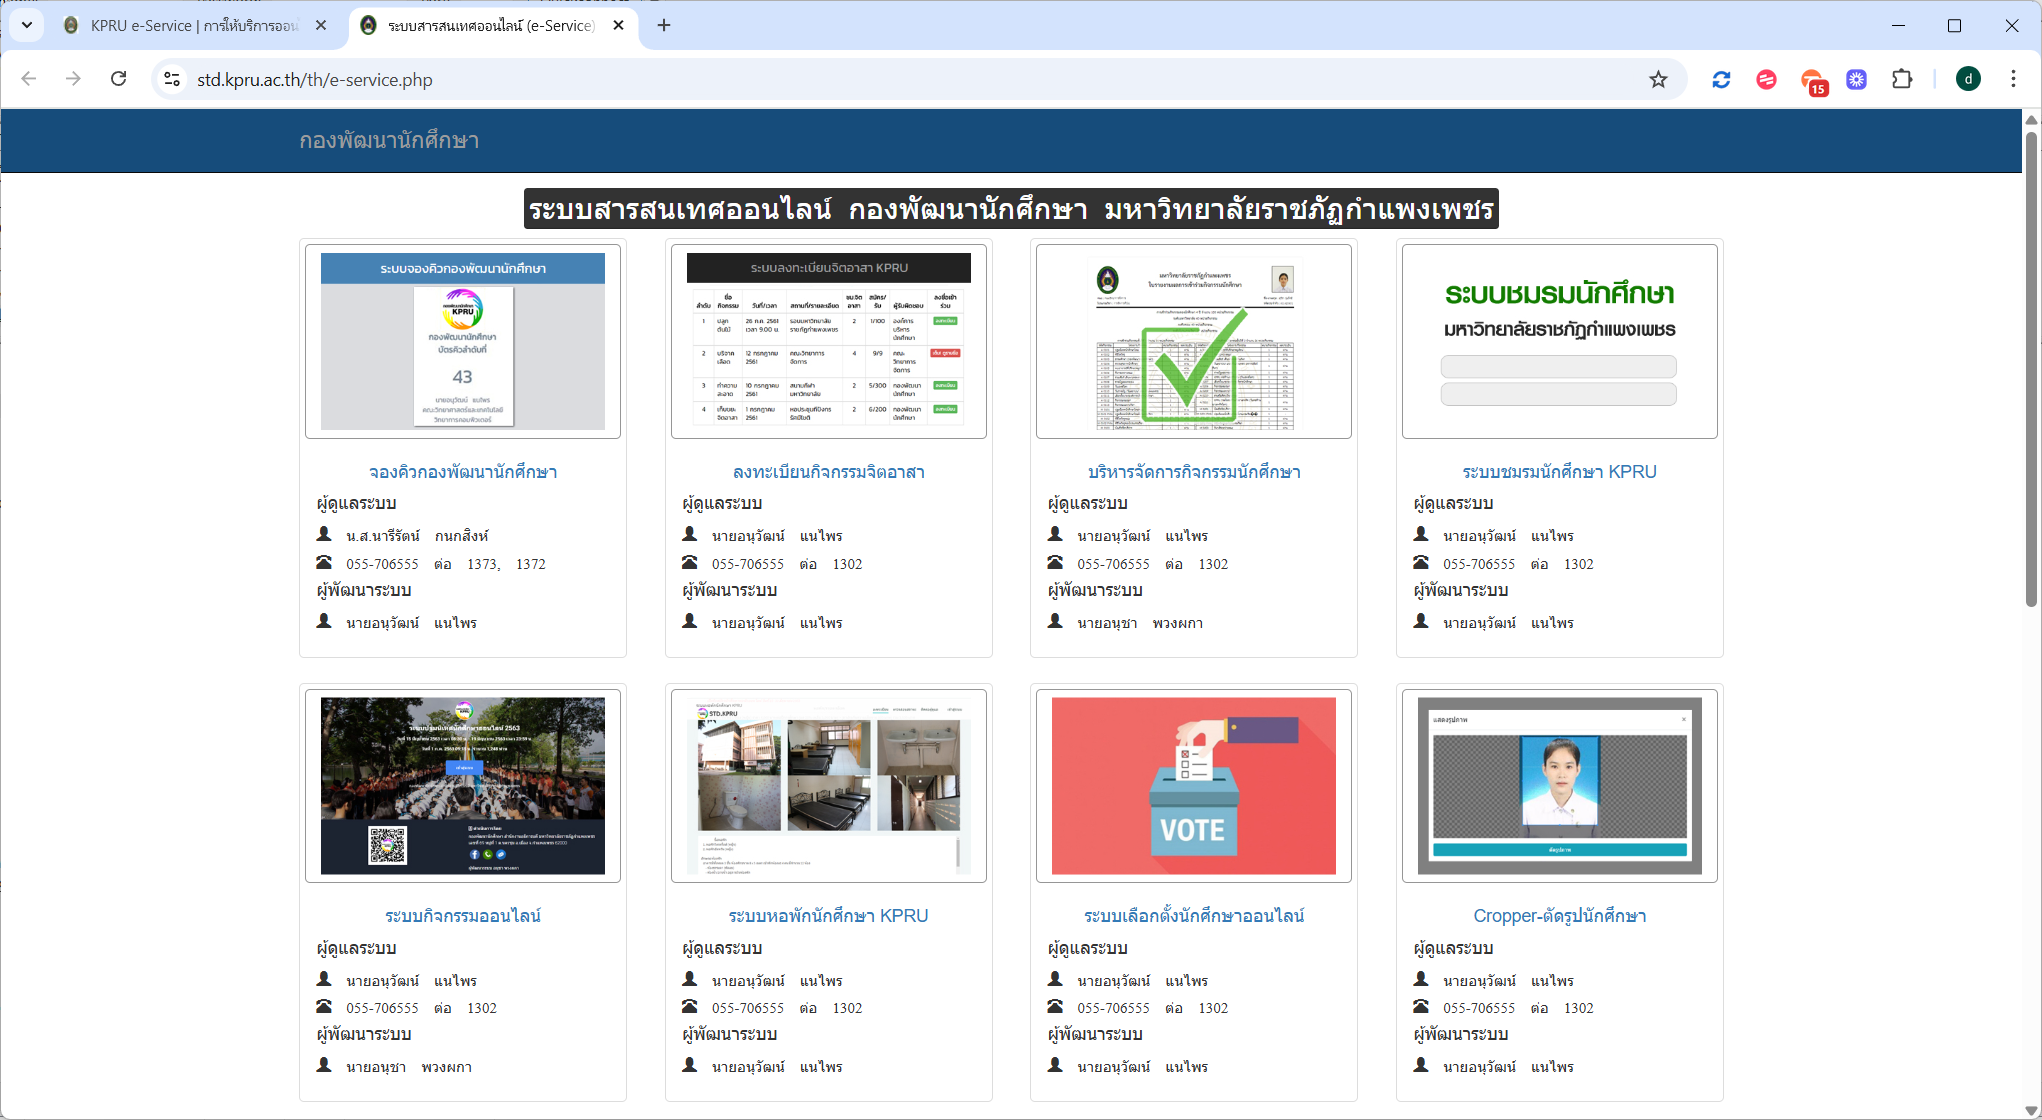Open a new browser tab
This screenshot has width=2042, height=1120.
663,26
